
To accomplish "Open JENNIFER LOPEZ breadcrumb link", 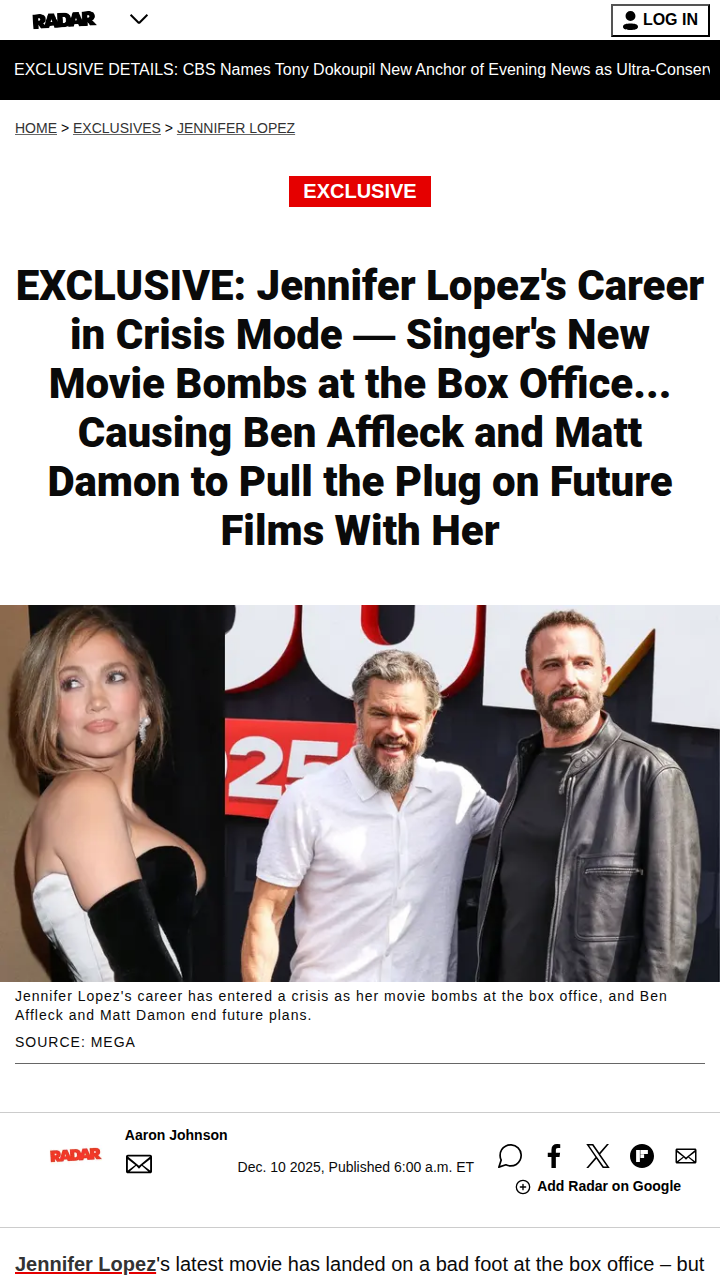I will click(x=236, y=128).
